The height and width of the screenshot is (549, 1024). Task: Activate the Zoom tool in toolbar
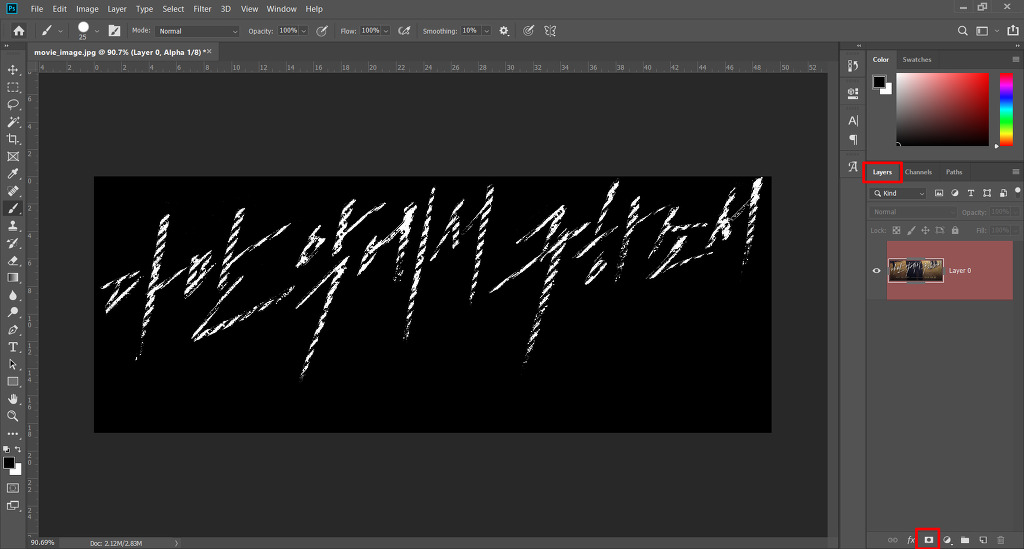(x=12, y=416)
